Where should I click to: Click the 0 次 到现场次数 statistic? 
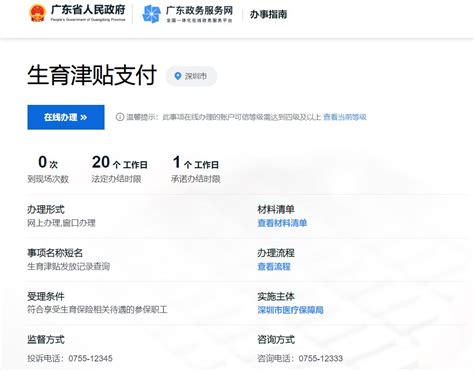point(48,169)
